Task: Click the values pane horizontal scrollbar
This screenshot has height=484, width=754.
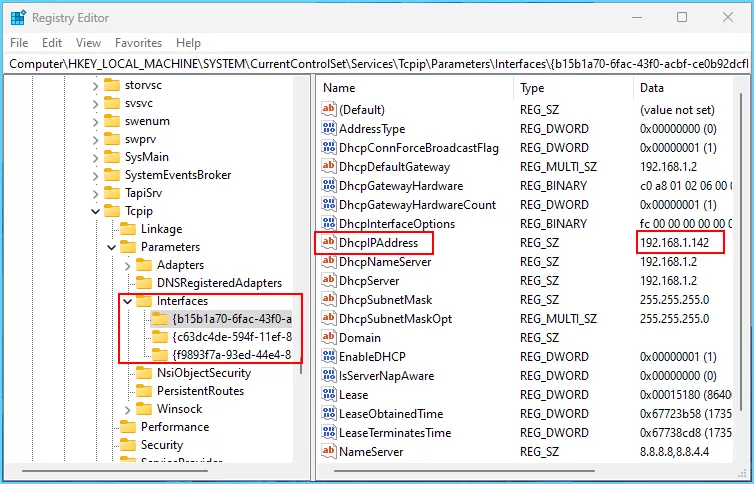Action: (465, 471)
